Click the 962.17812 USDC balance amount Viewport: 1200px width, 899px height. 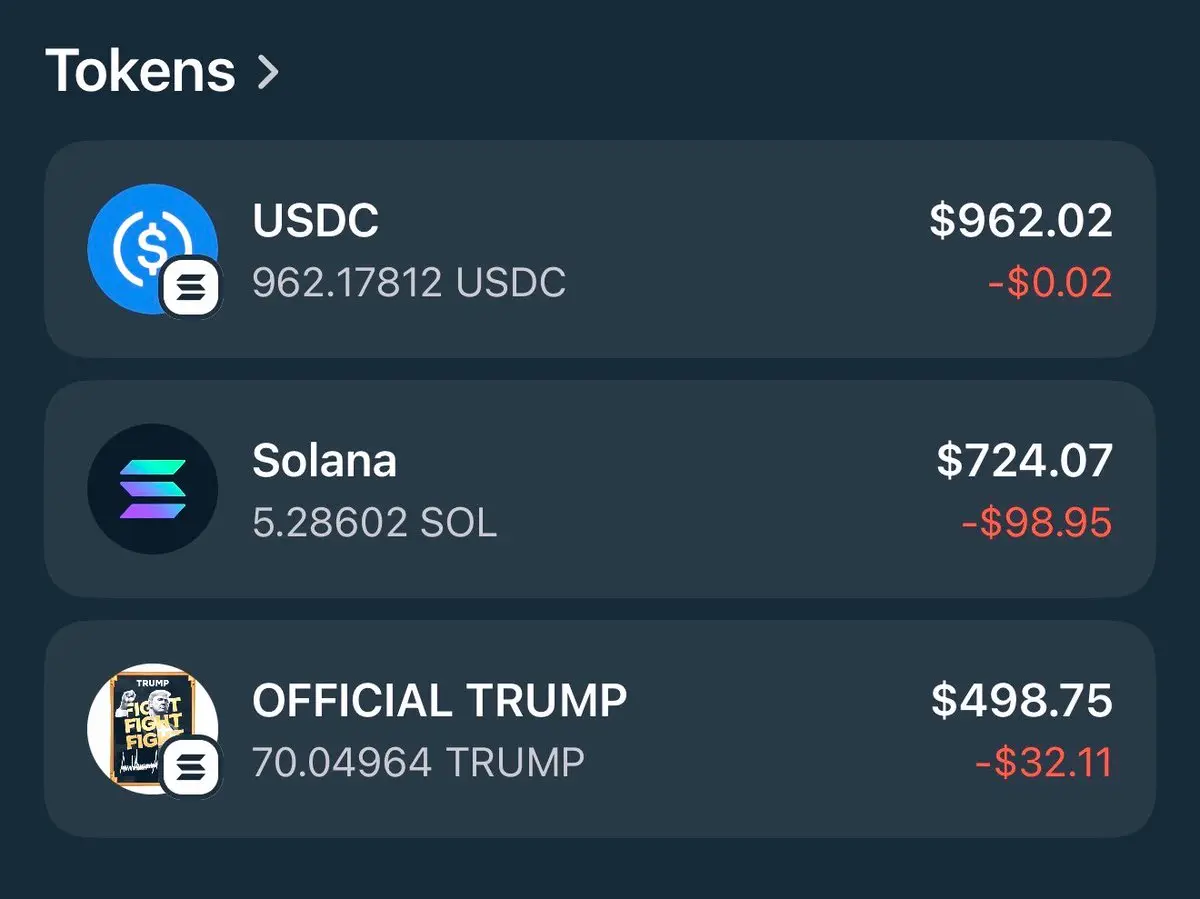click(408, 283)
